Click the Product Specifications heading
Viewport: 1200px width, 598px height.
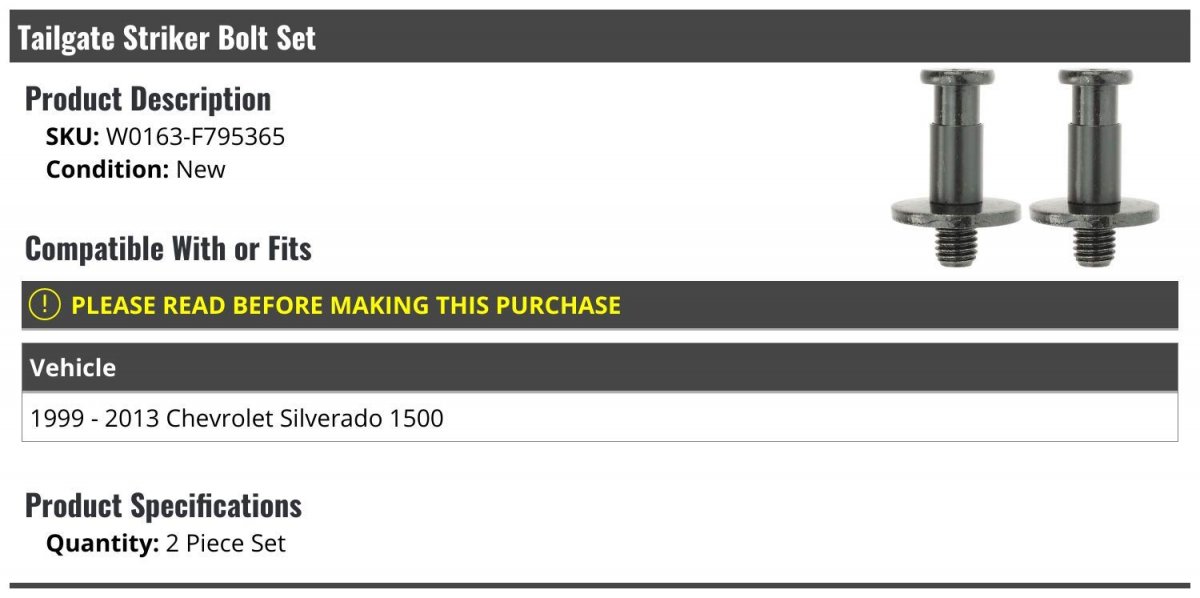[x=163, y=505]
